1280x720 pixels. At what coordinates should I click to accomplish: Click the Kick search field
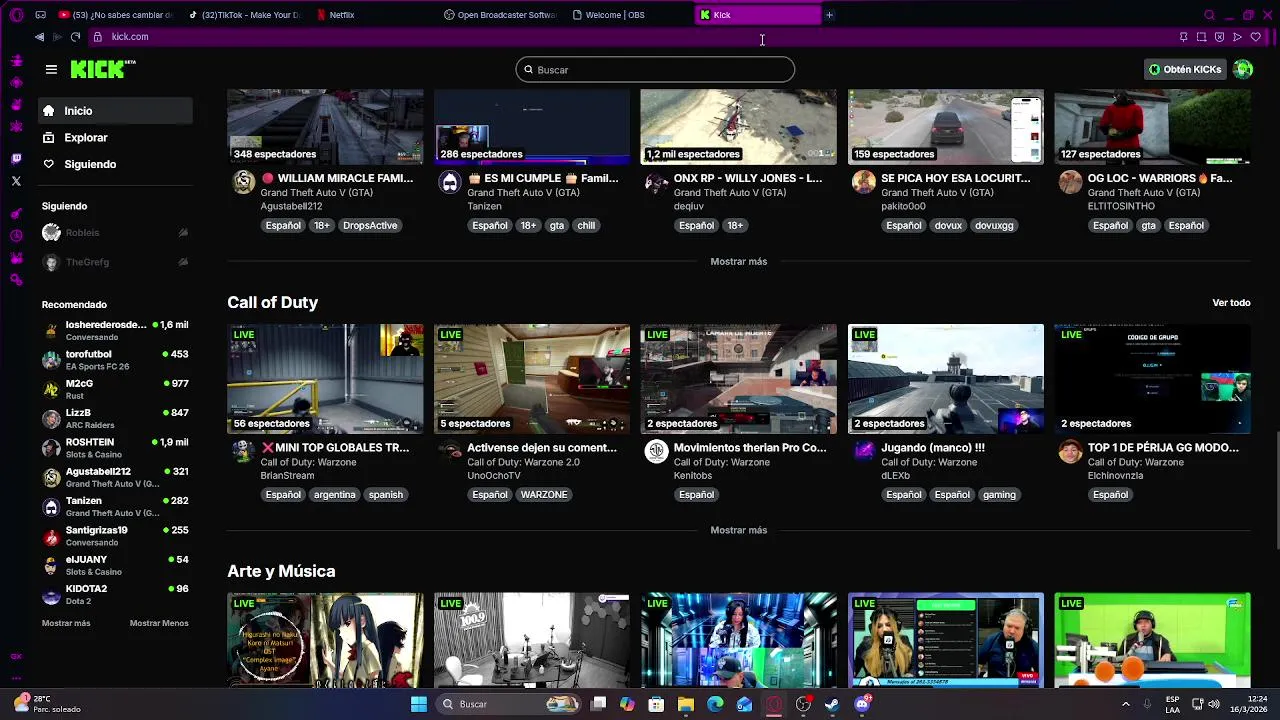(655, 69)
